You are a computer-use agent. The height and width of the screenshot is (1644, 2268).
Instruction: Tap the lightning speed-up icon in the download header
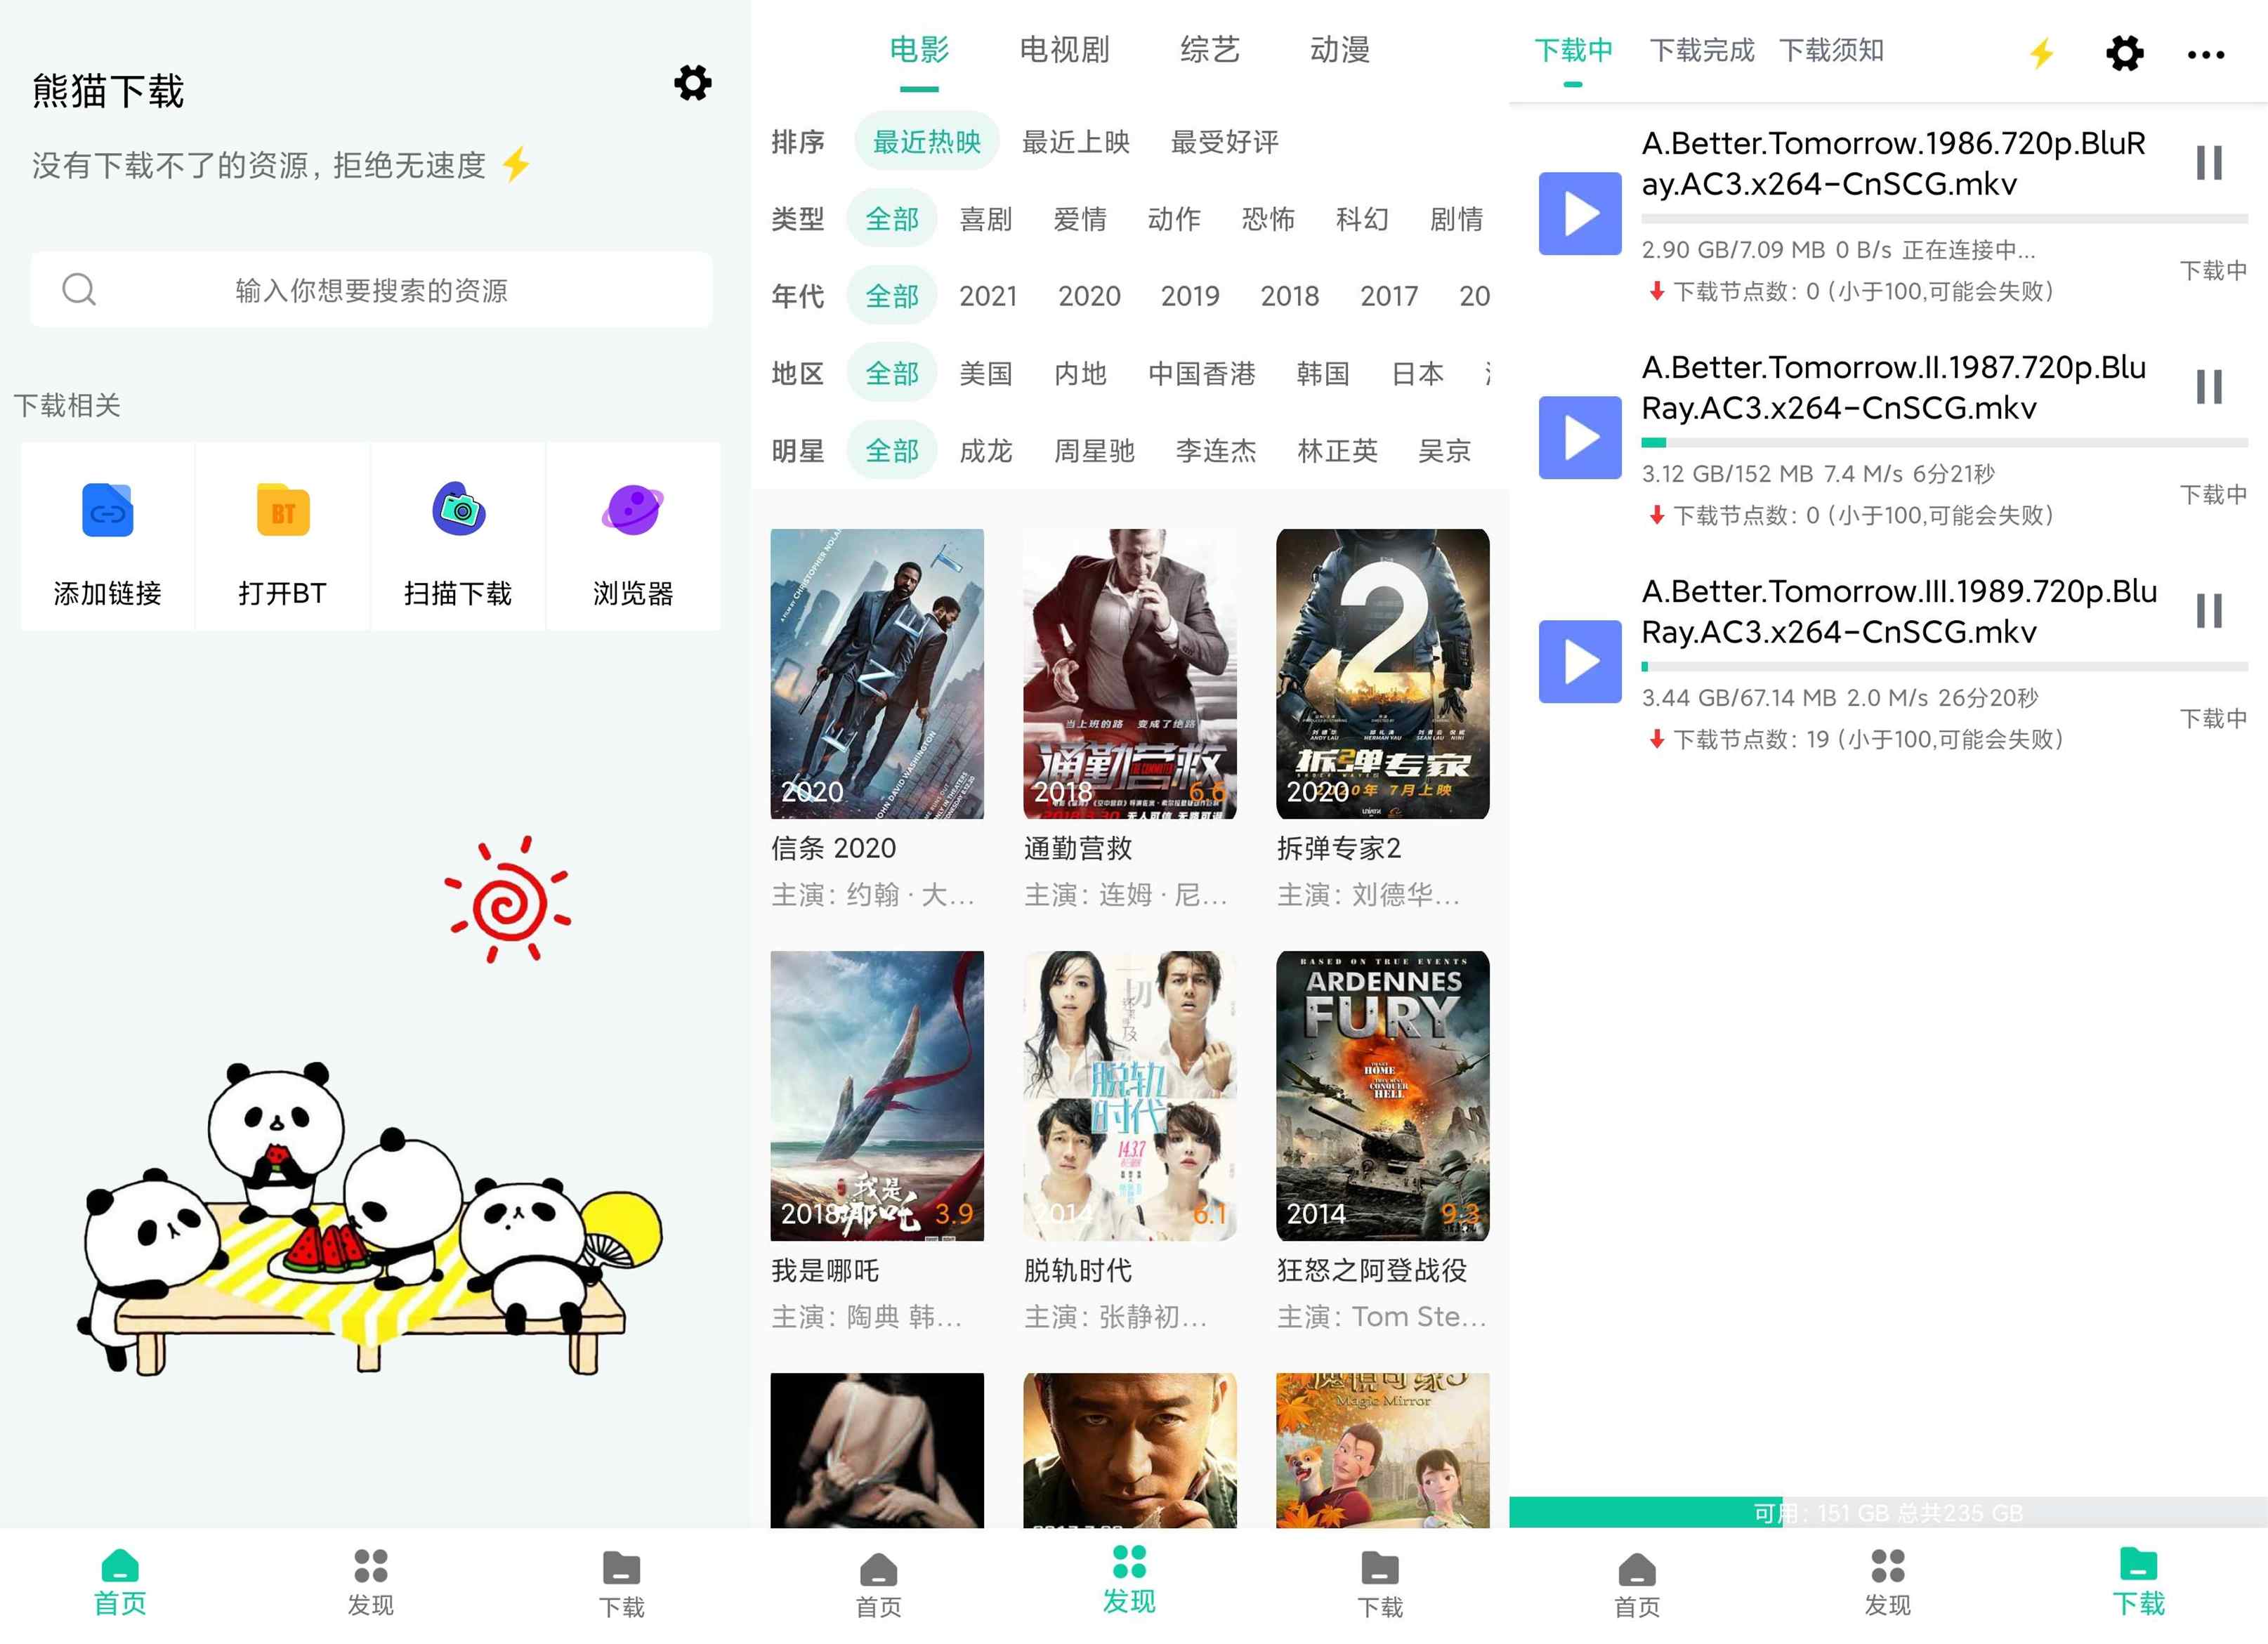pyautogui.click(x=2041, y=53)
